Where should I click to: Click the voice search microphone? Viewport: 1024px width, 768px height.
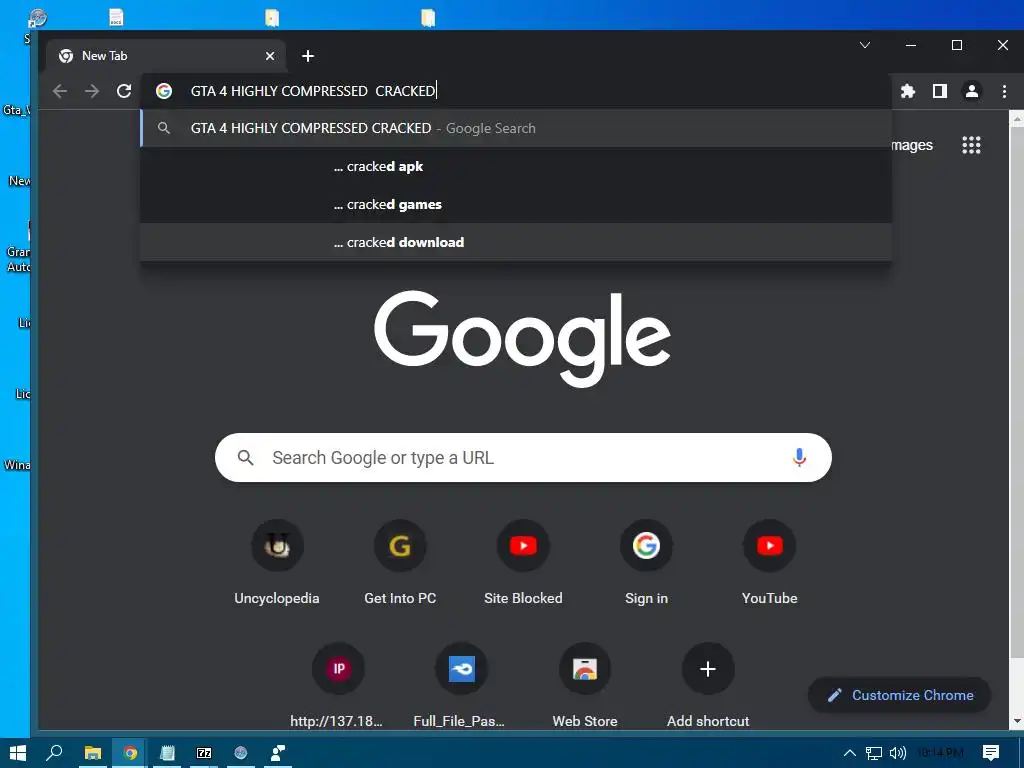click(x=799, y=457)
